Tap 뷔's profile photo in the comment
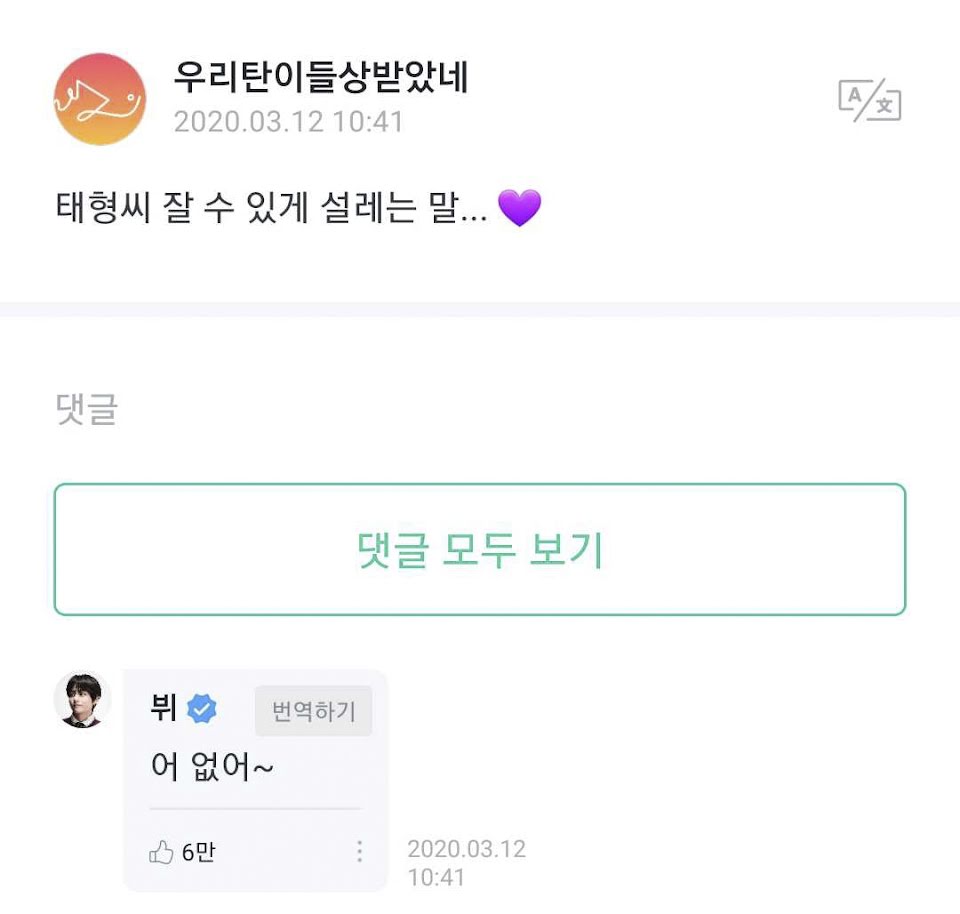 (81, 699)
